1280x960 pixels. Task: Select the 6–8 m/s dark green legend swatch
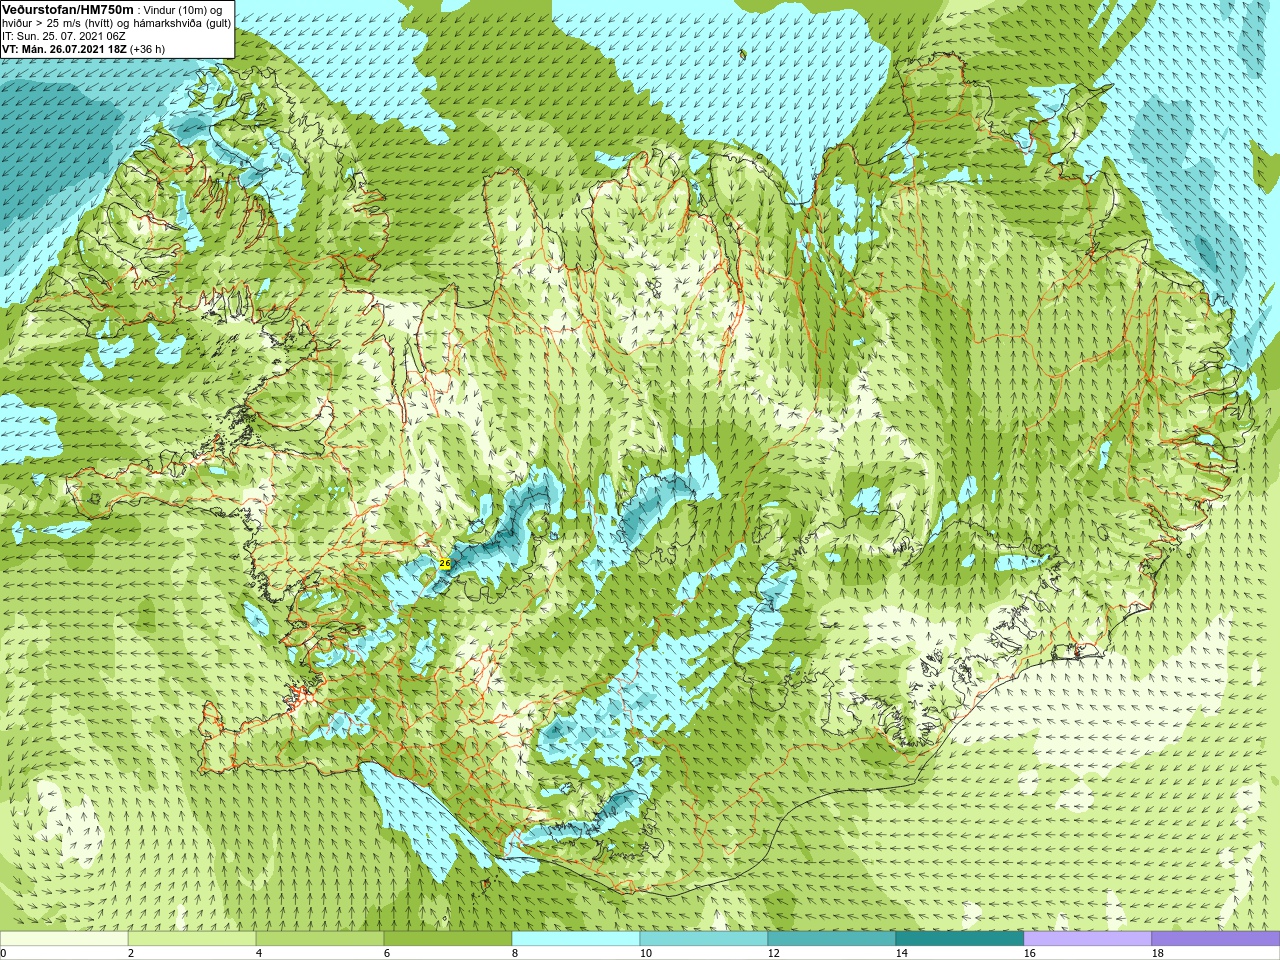click(x=448, y=939)
